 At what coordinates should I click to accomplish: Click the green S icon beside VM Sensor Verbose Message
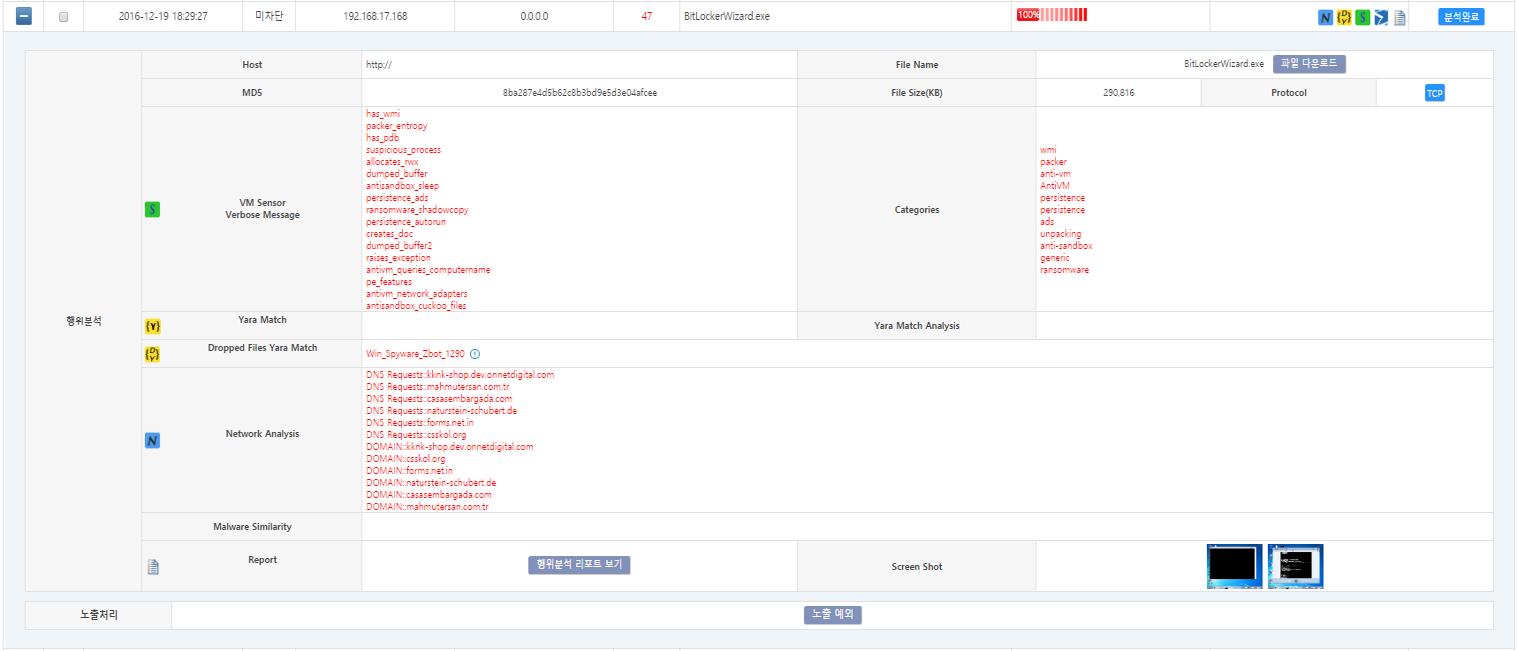tap(153, 209)
